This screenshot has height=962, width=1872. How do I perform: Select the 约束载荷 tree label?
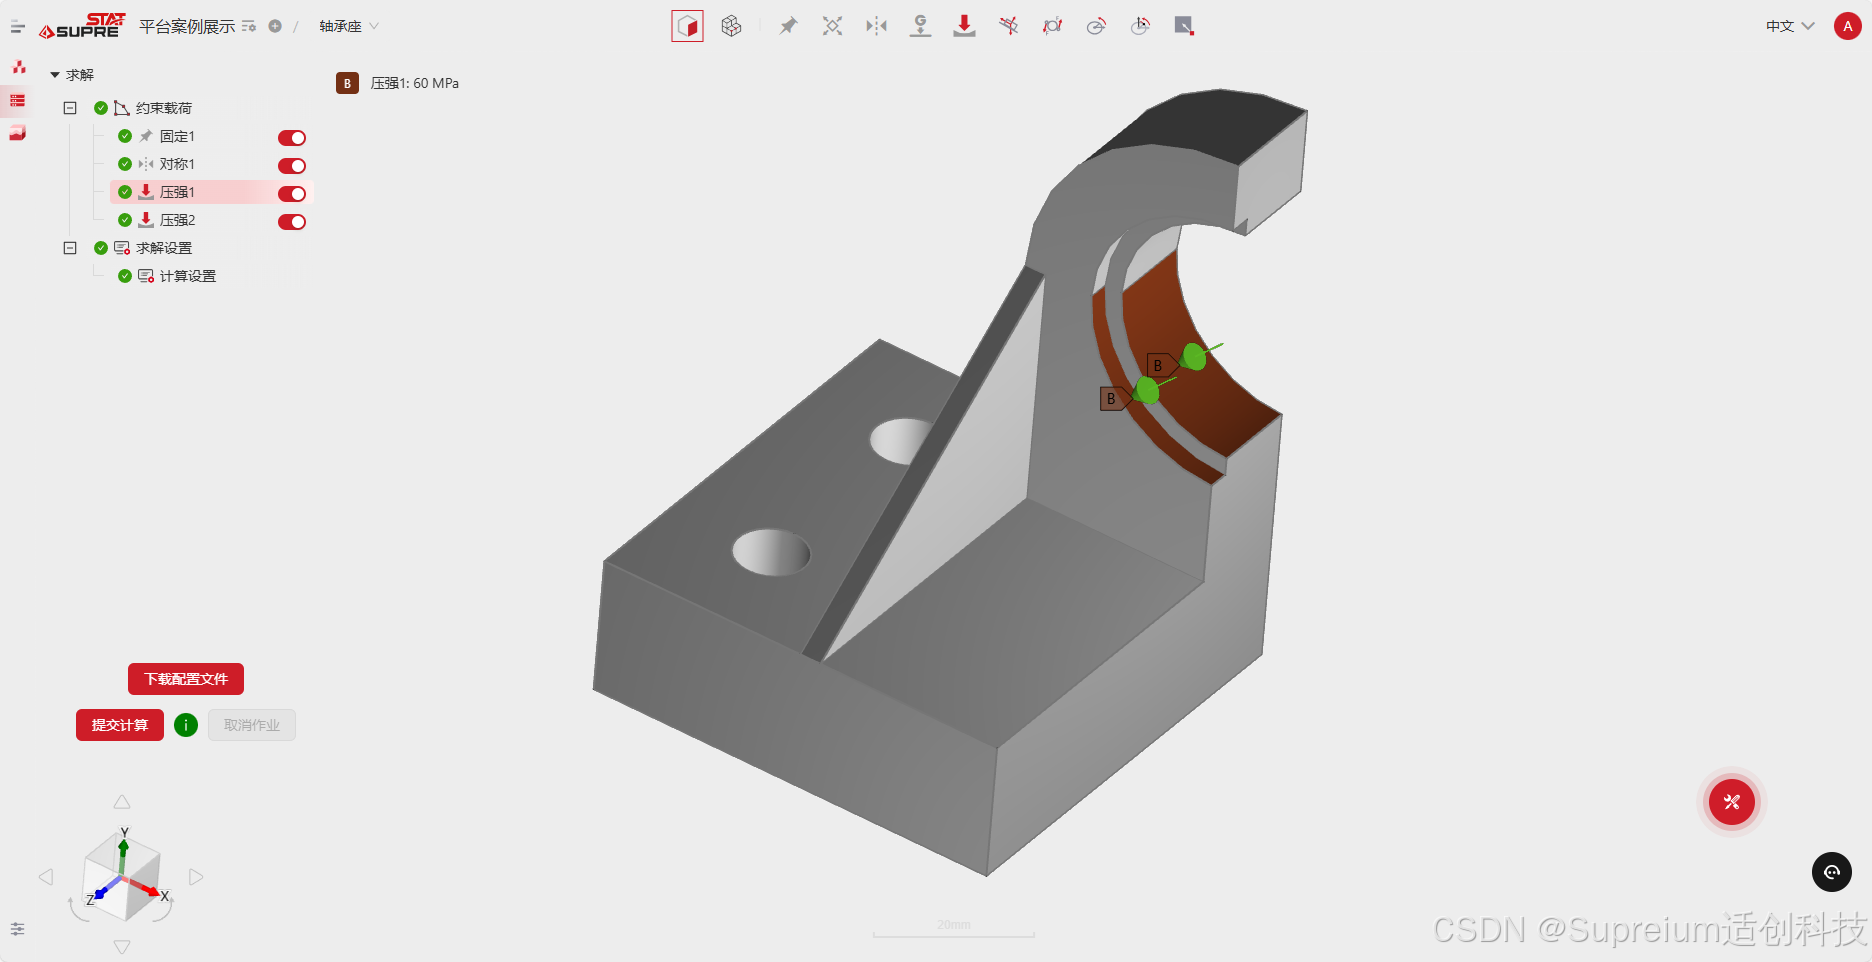164,108
